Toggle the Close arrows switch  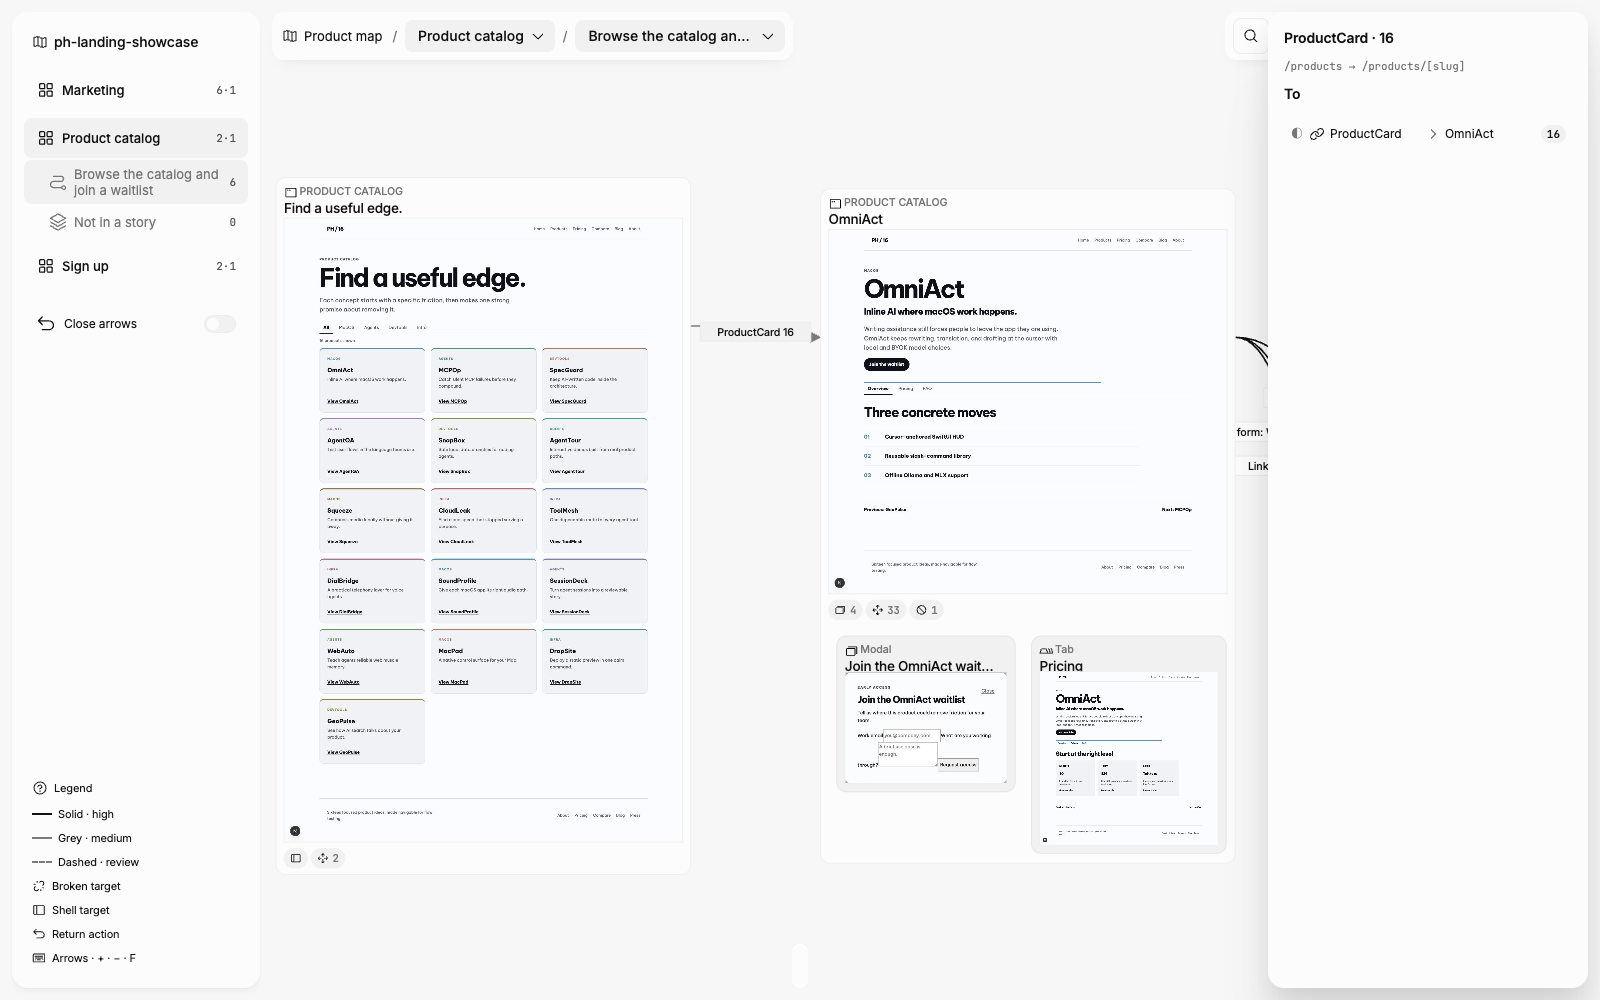tap(220, 324)
